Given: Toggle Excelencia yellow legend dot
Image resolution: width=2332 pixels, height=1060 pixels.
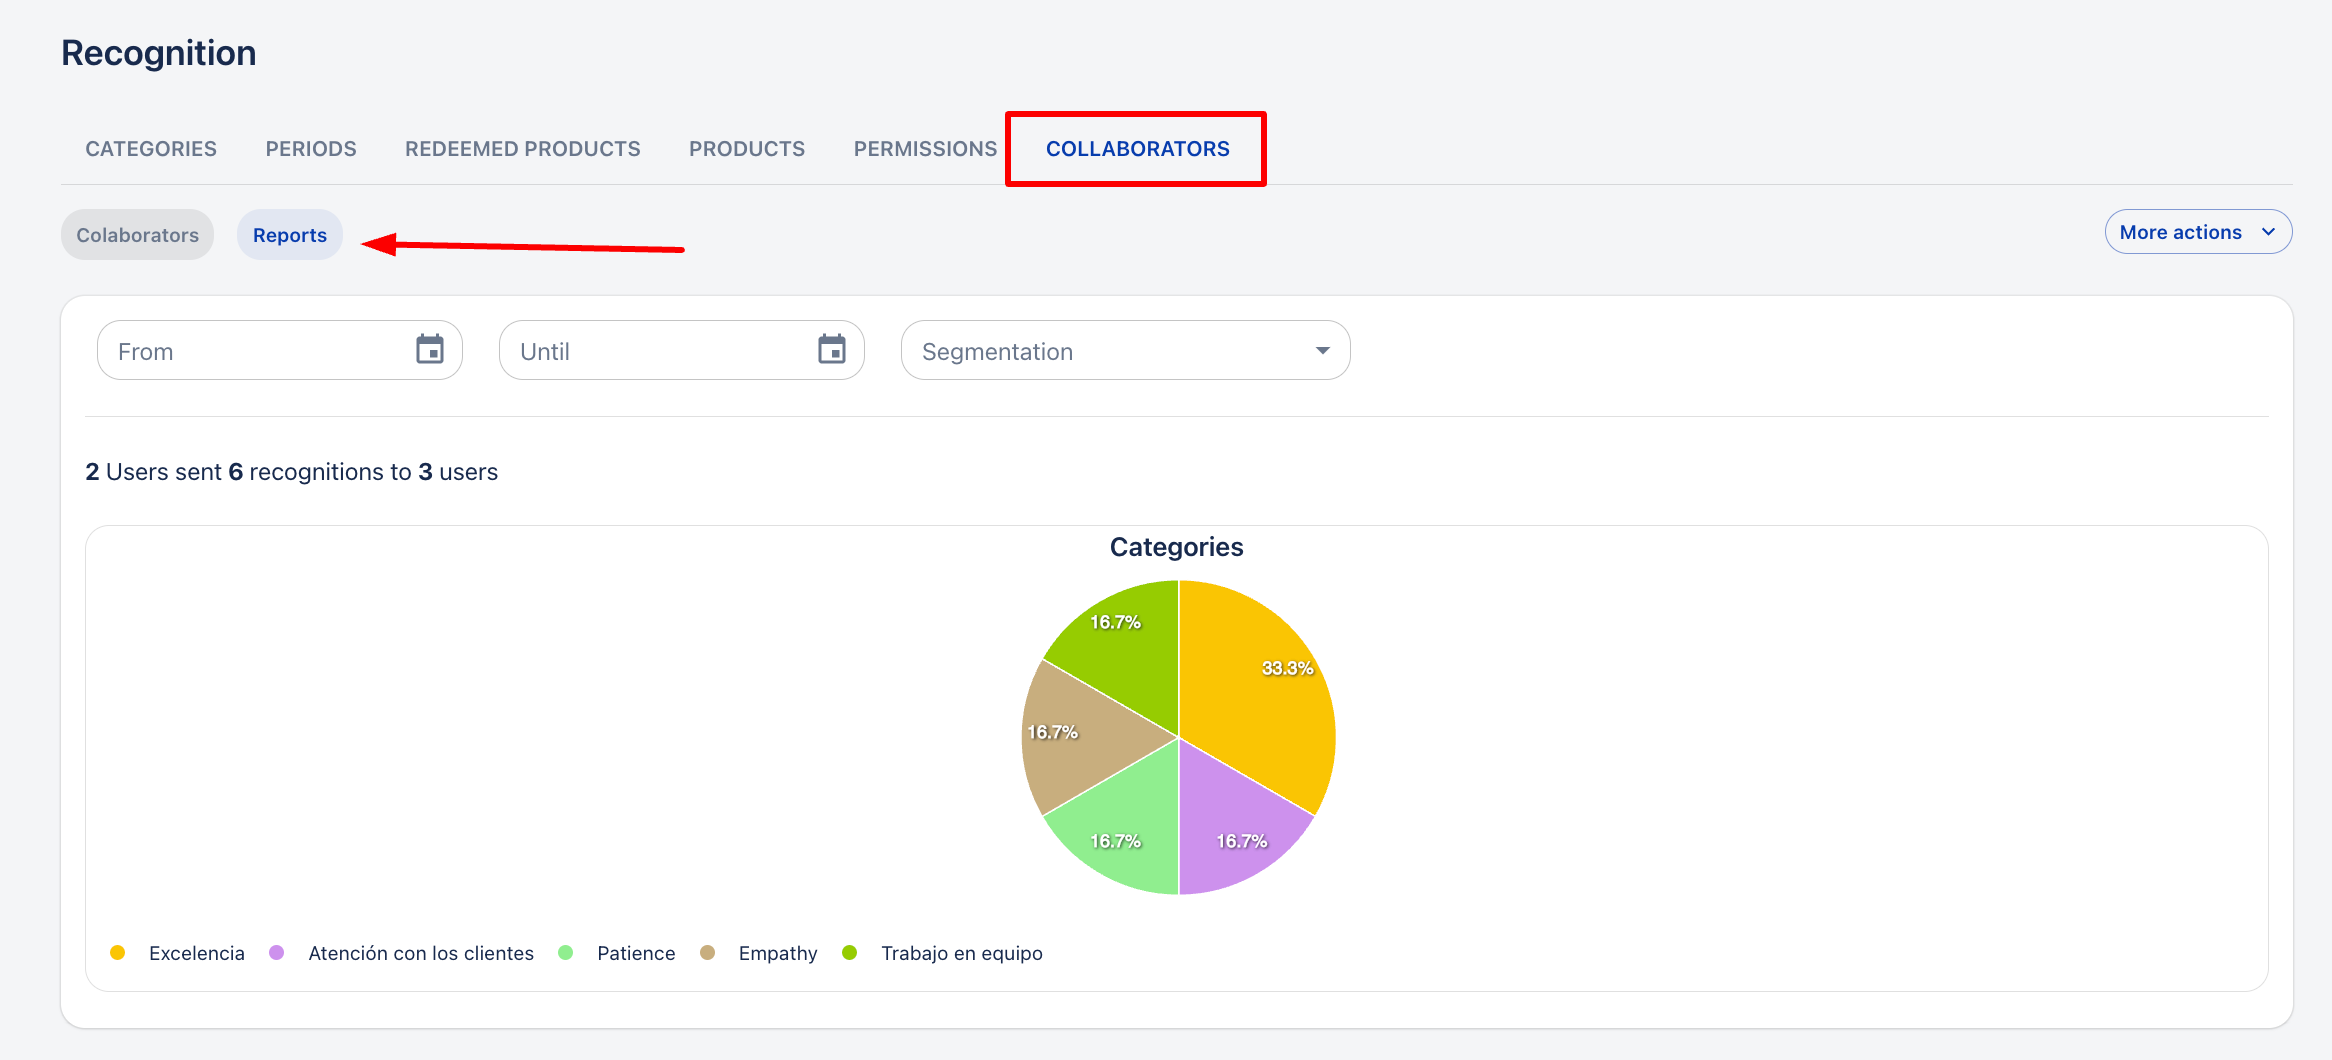Looking at the screenshot, I should (x=118, y=953).
